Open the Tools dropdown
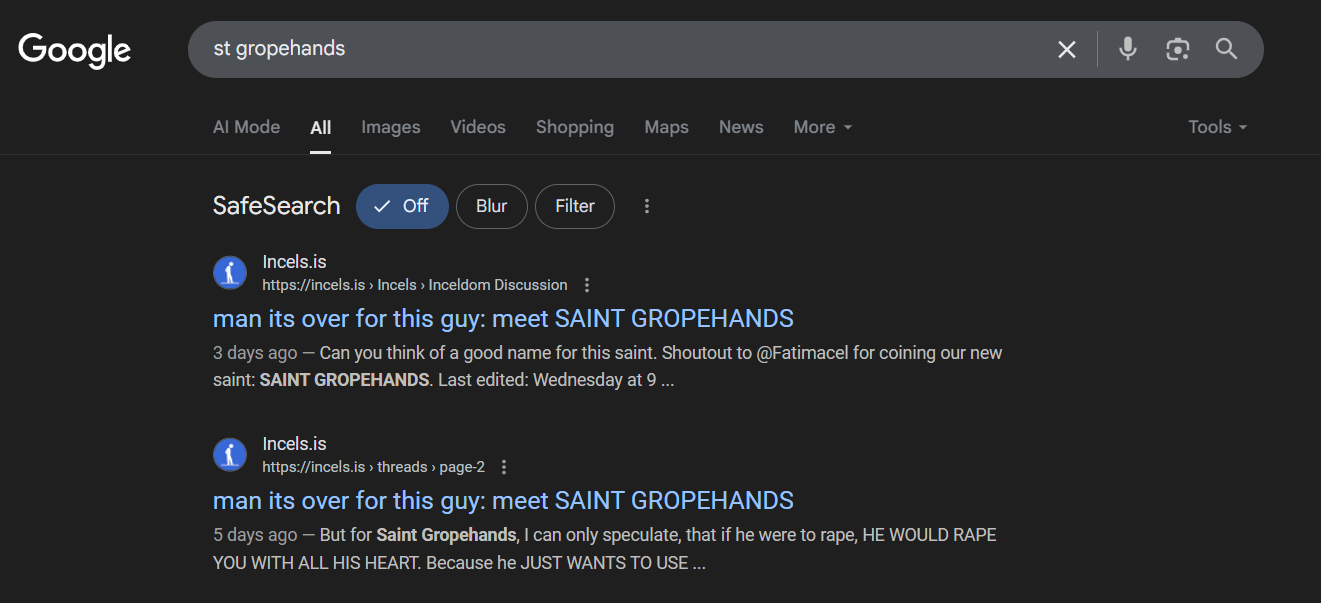 [x=1218, y=127]
